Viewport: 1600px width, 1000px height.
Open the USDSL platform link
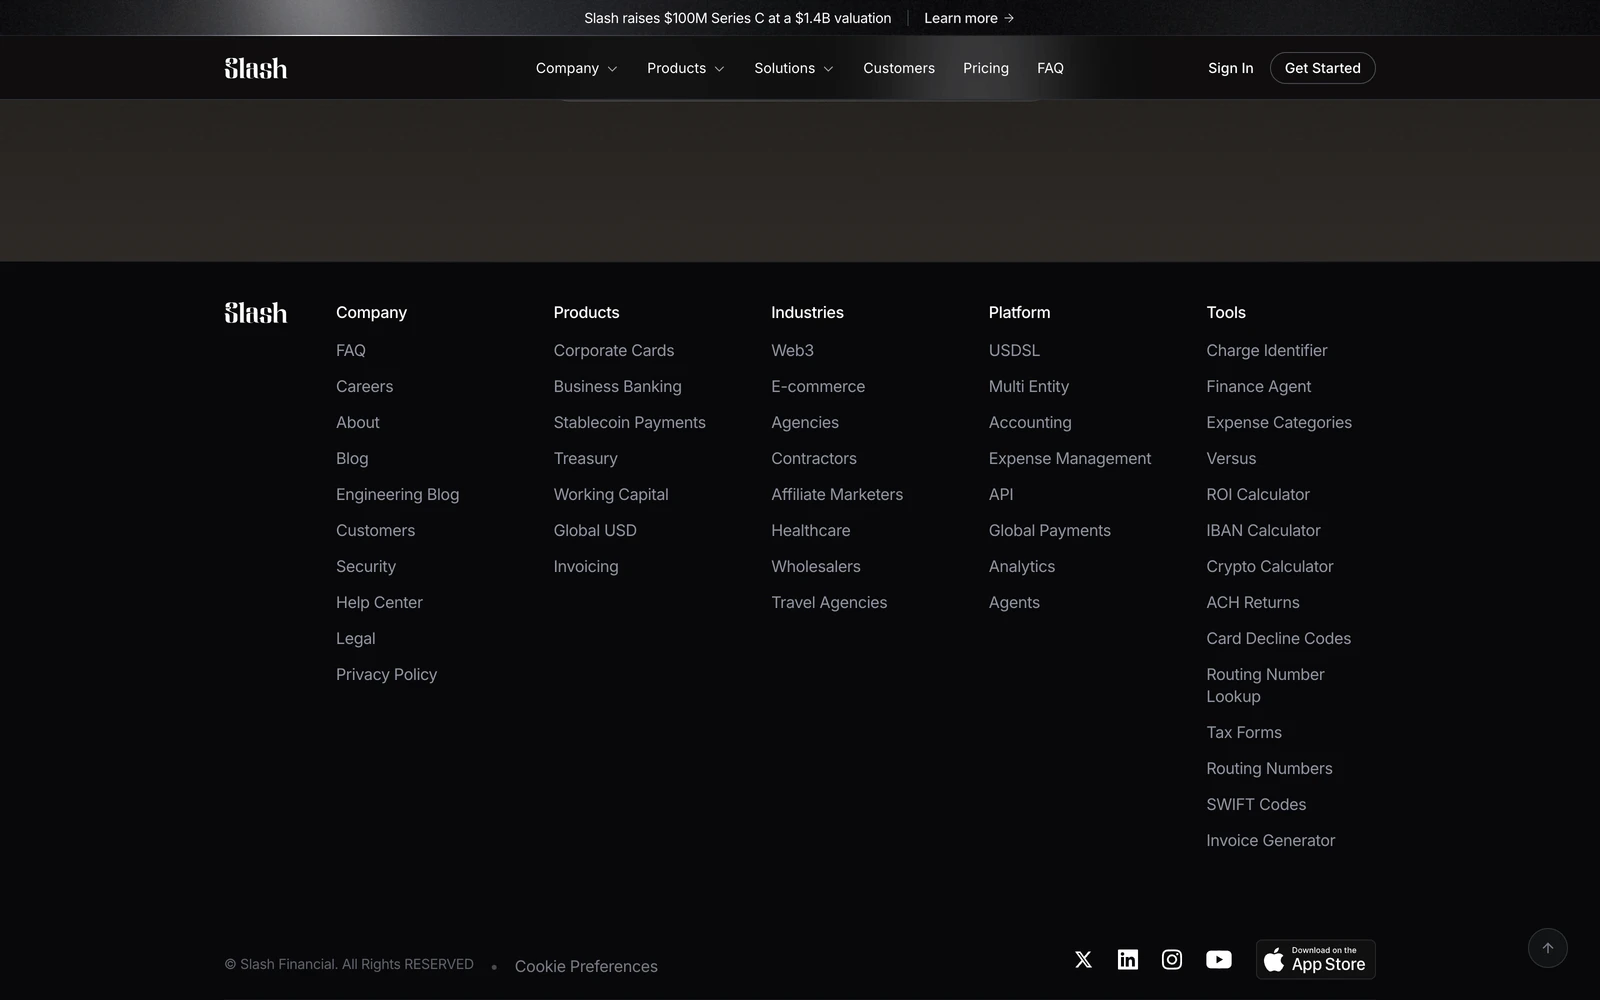[x=1014, y=350]
